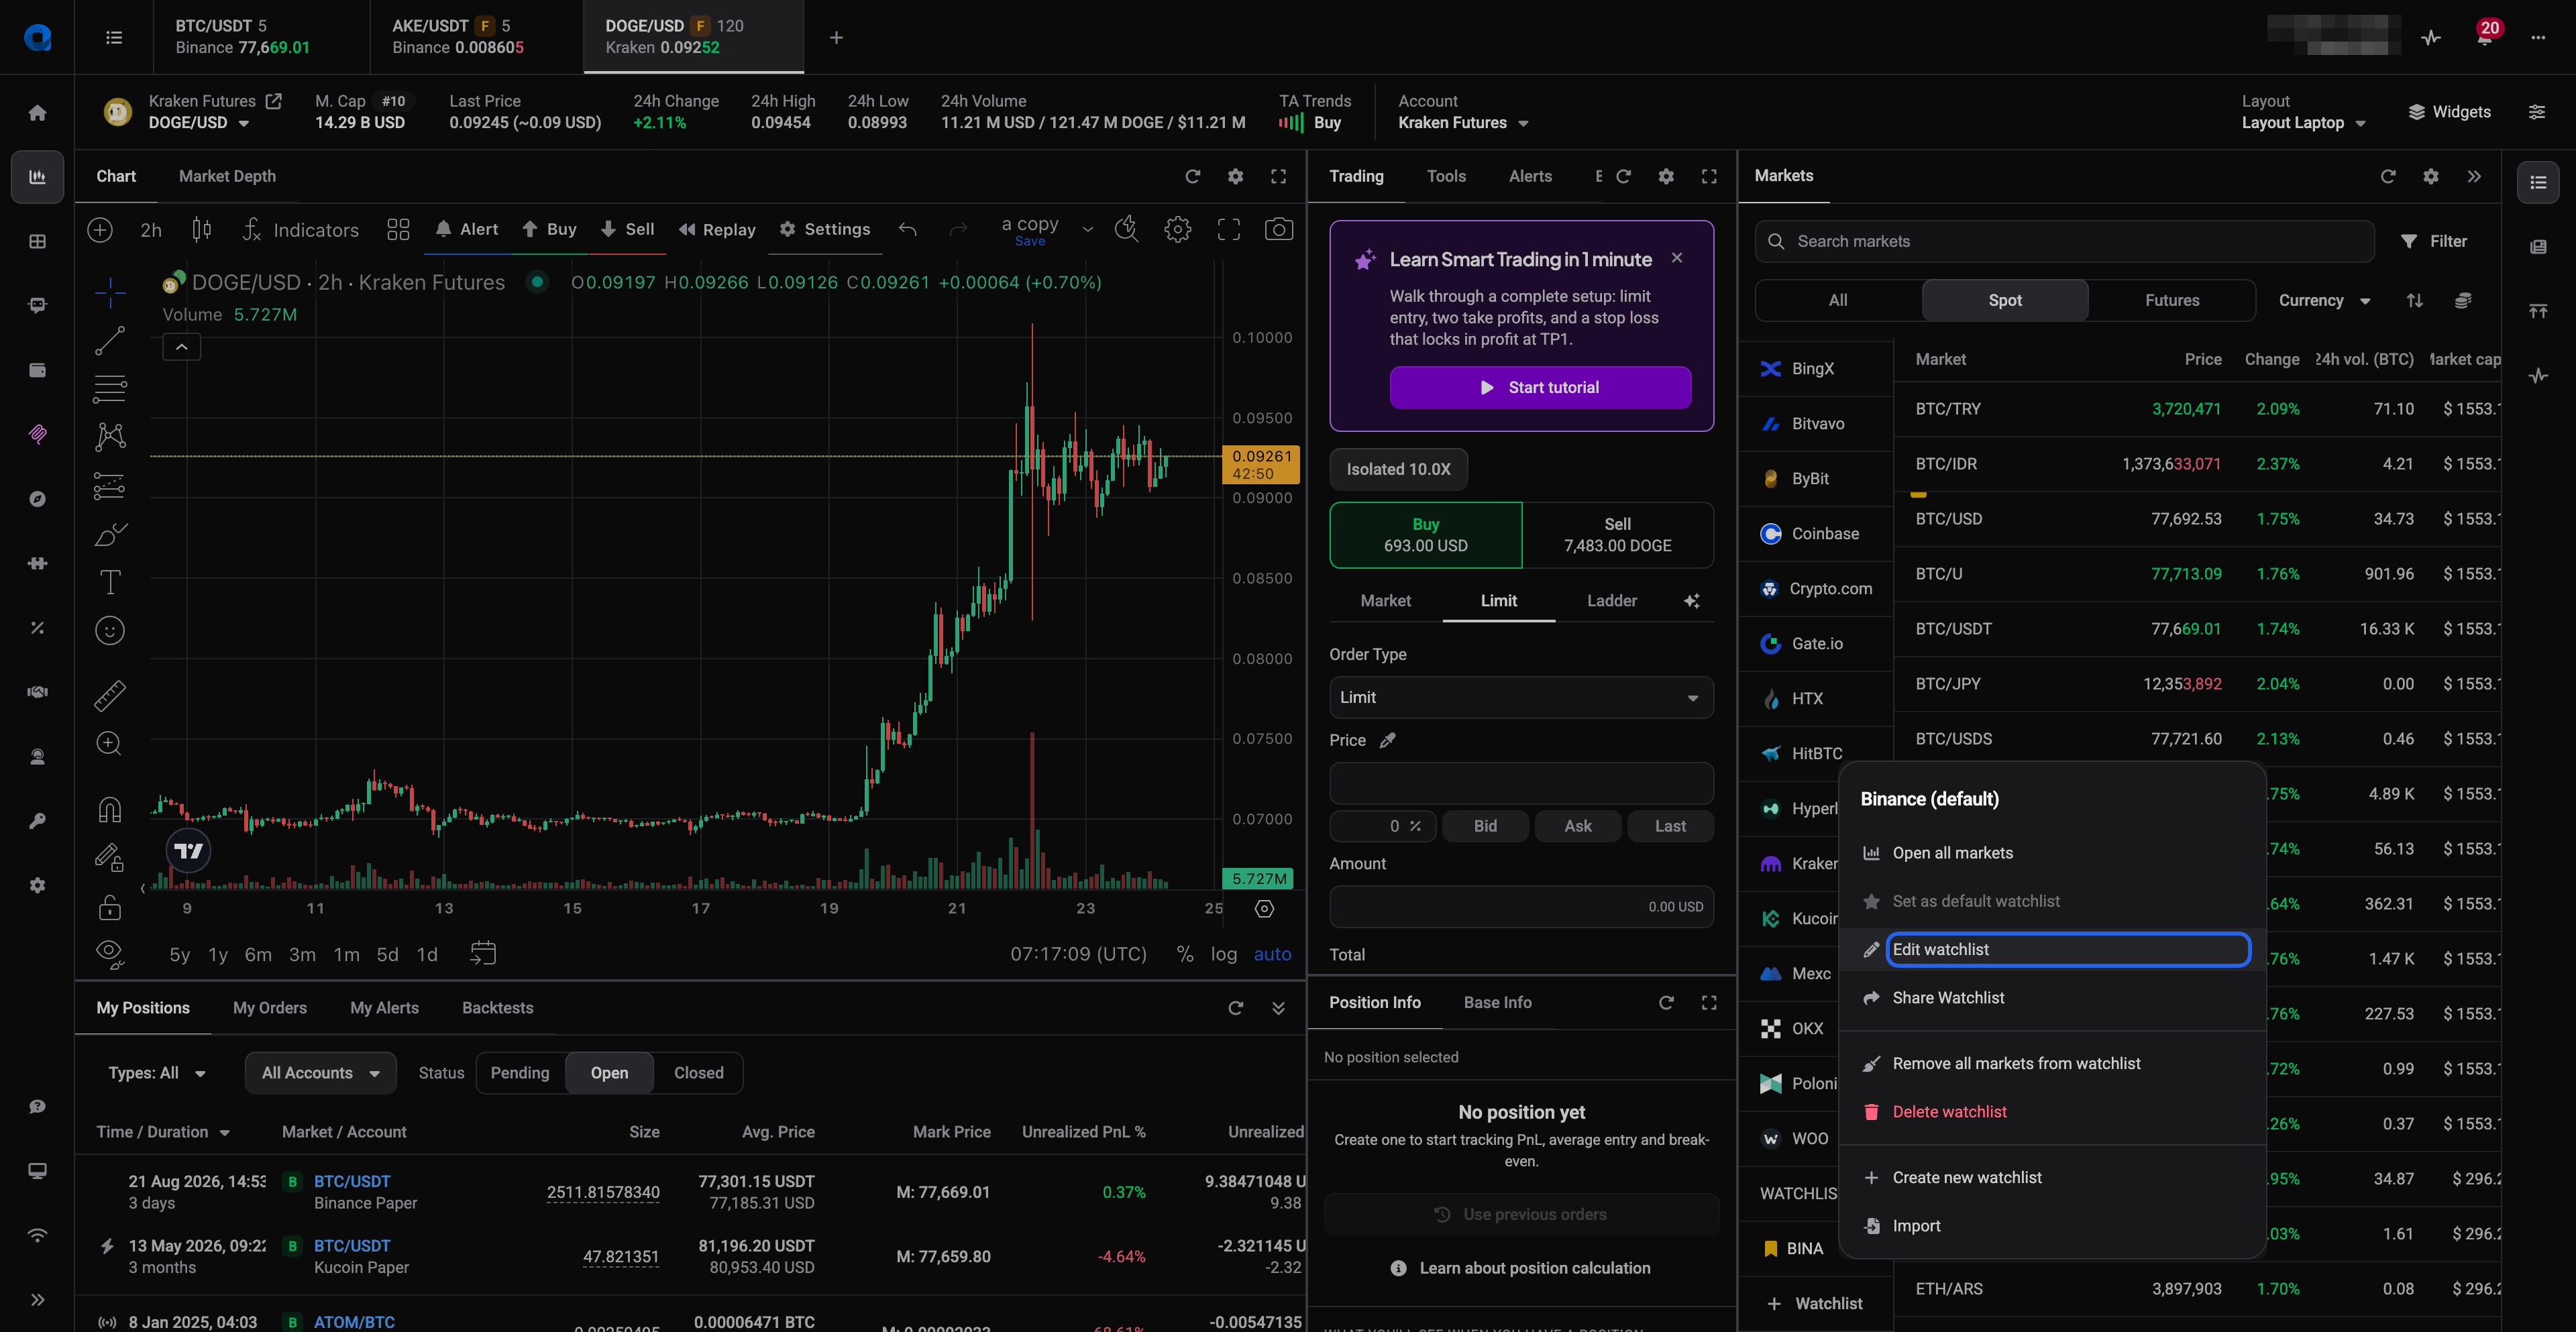Image resolution: width=2576 pixels, height=1332 pixels.
Task: Switch to the Ladder order tab
Action: (x=1611, y=600)
